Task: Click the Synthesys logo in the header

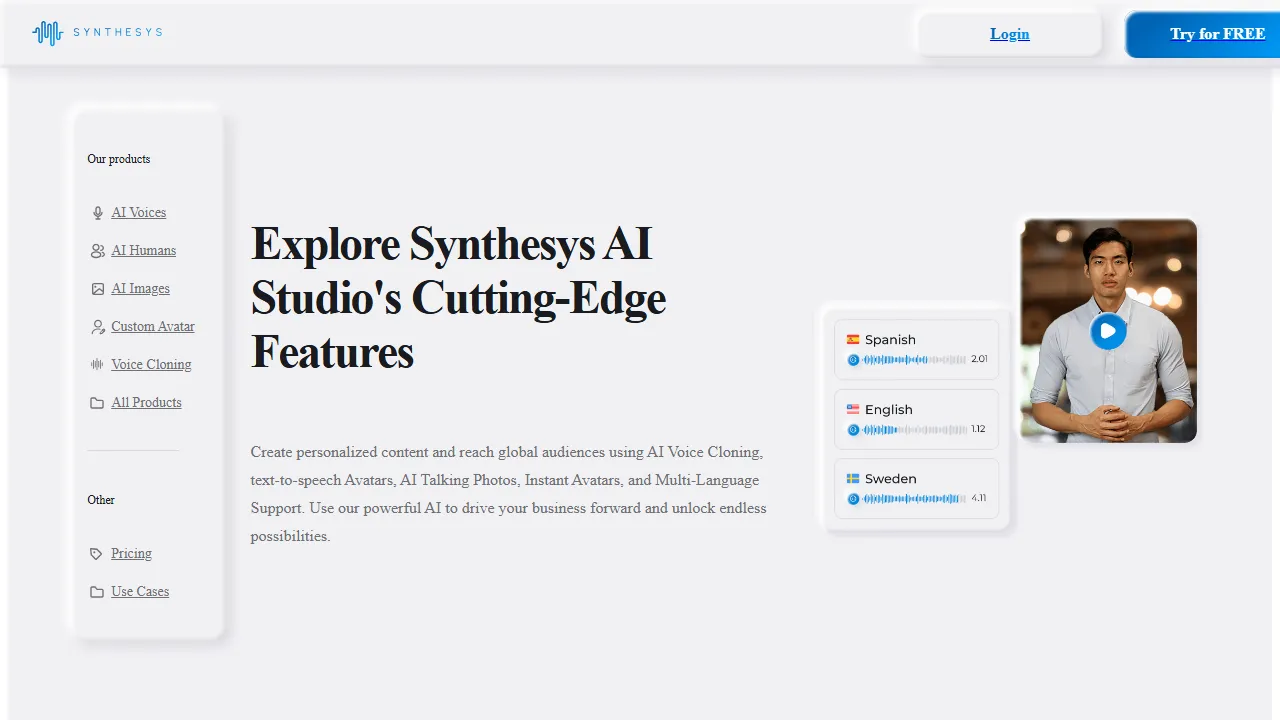Action: tap(97, 33)
